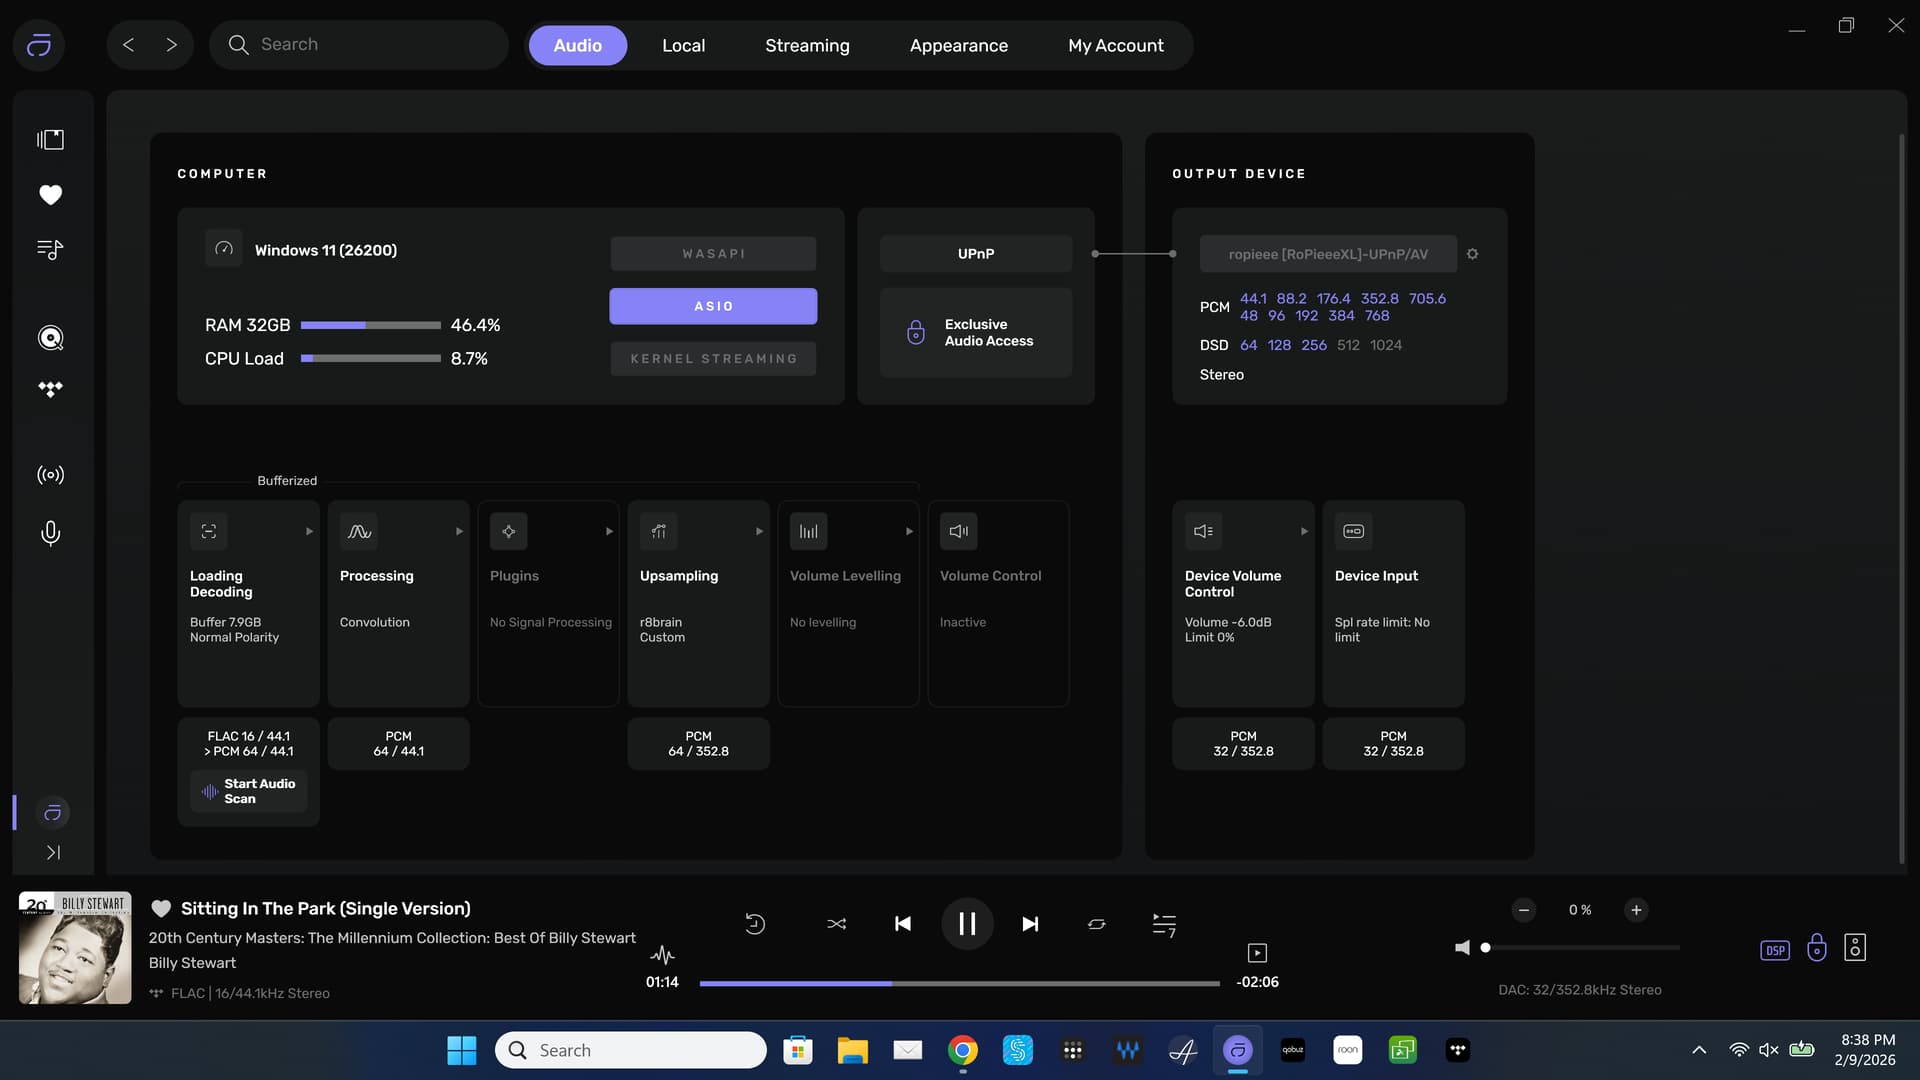This screenshot has width=1920, height=1080.
Task: Open the TIDAL sidebar icon
Action: (x=50, y=389)
